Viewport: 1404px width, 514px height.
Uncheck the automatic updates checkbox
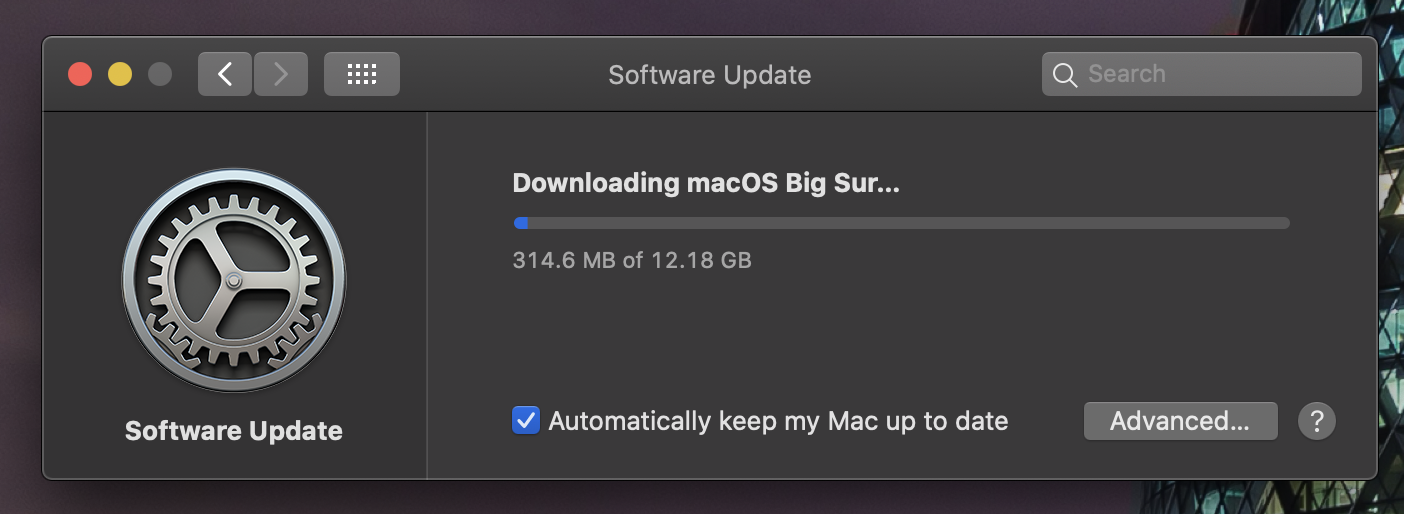(526, 421)
